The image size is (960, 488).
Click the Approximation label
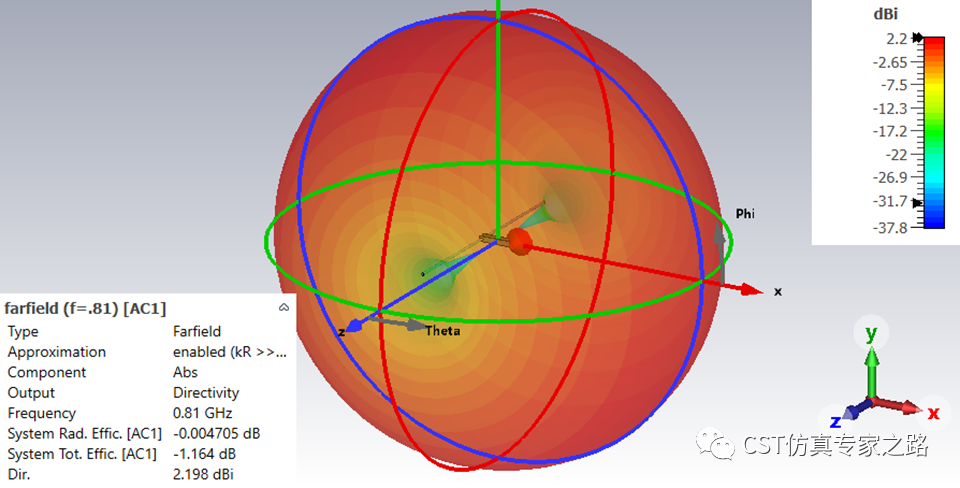pyautogui.click(x=56, y=352)
